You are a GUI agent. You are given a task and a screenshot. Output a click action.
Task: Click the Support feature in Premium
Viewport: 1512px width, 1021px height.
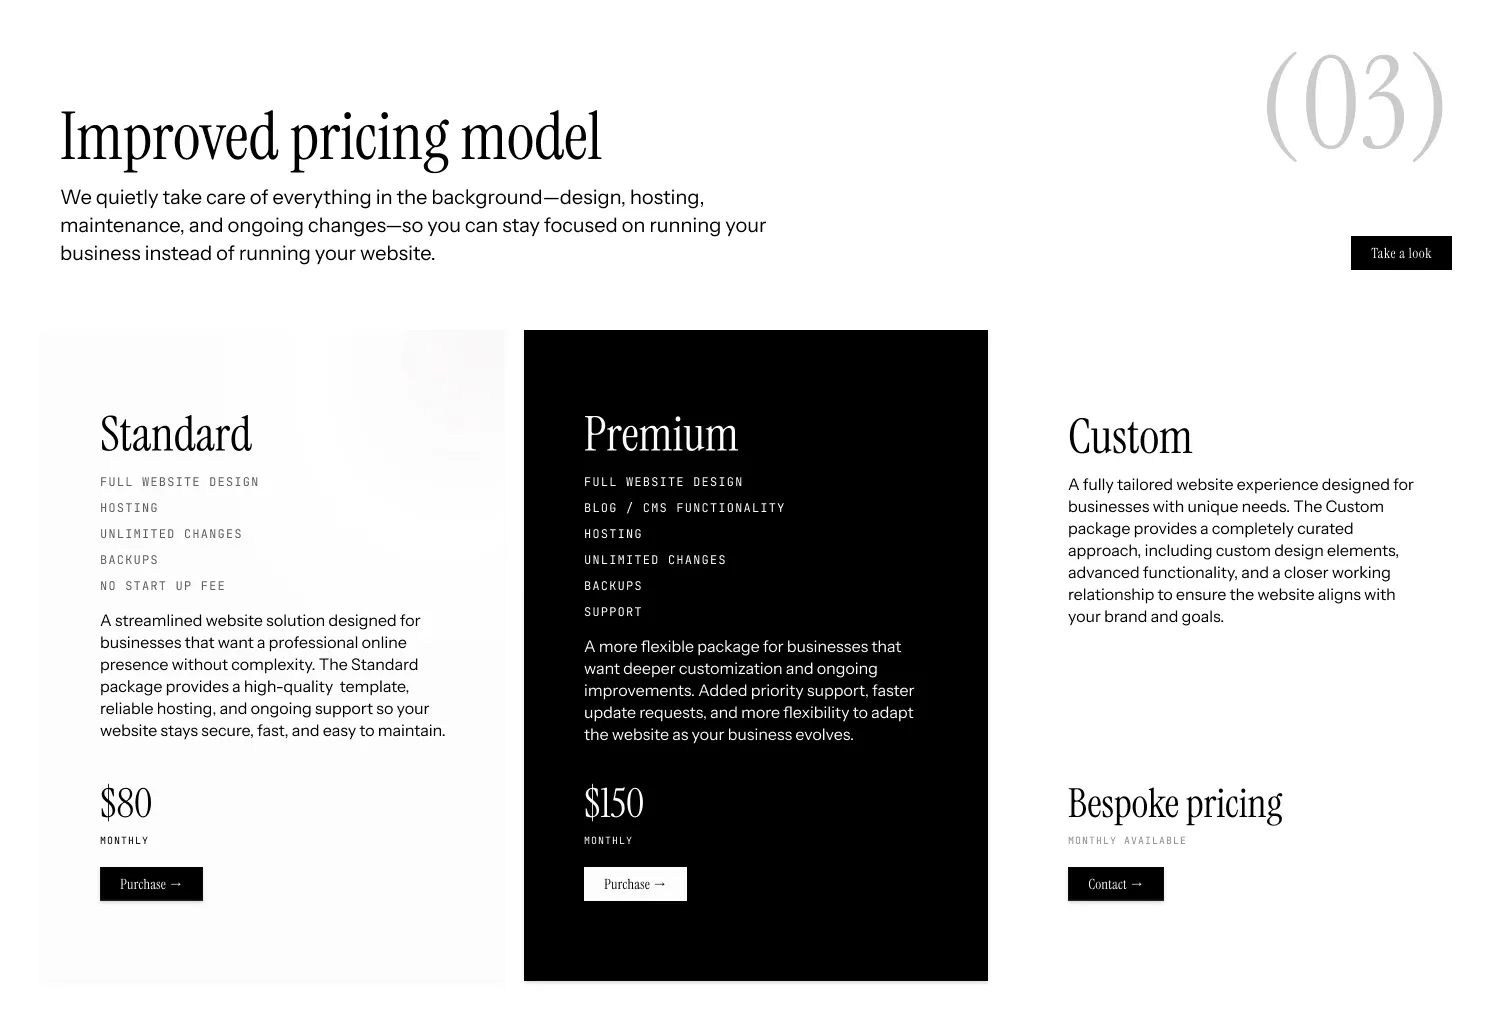click(613, 612)
